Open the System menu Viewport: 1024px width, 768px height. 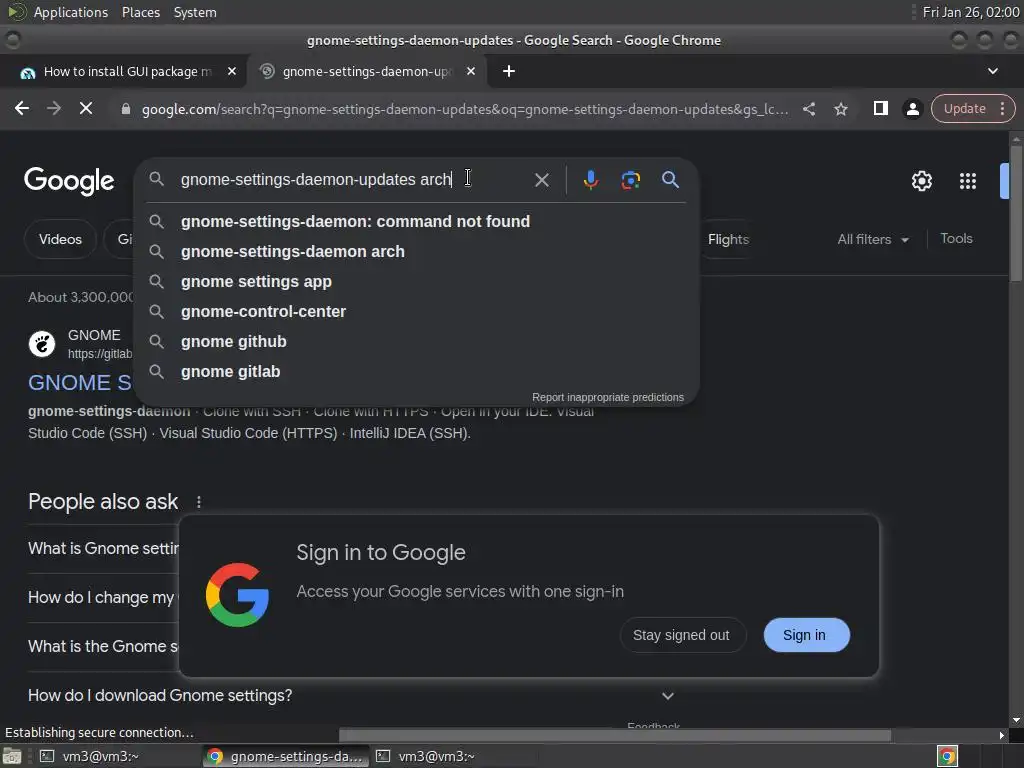195,12
